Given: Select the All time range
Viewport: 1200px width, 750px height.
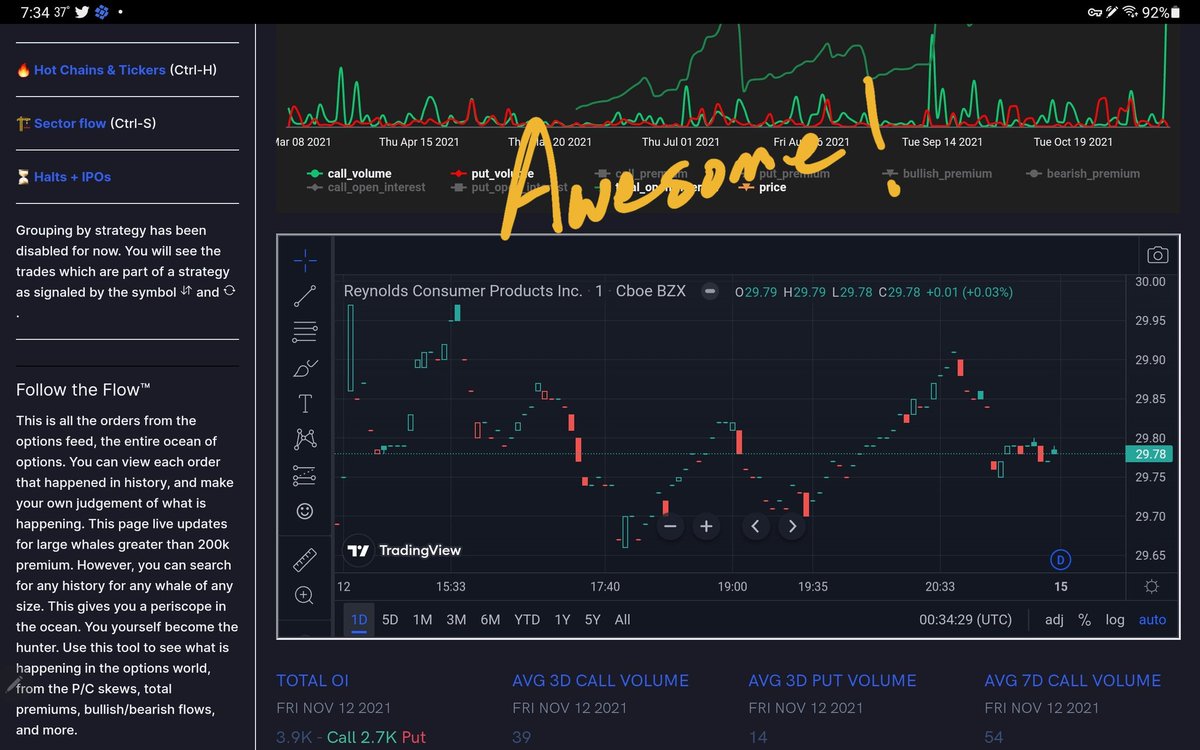Looking at the screenshot, I should [622, 619].
